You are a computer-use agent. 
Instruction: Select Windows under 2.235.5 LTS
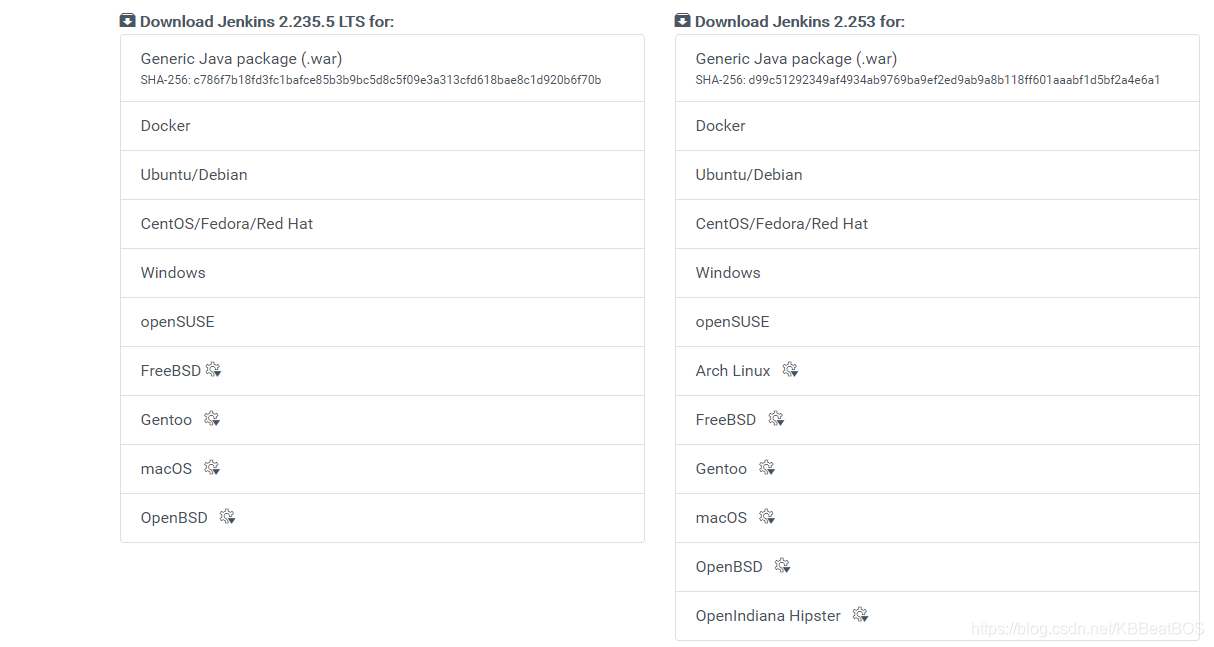tap(382, 273)
